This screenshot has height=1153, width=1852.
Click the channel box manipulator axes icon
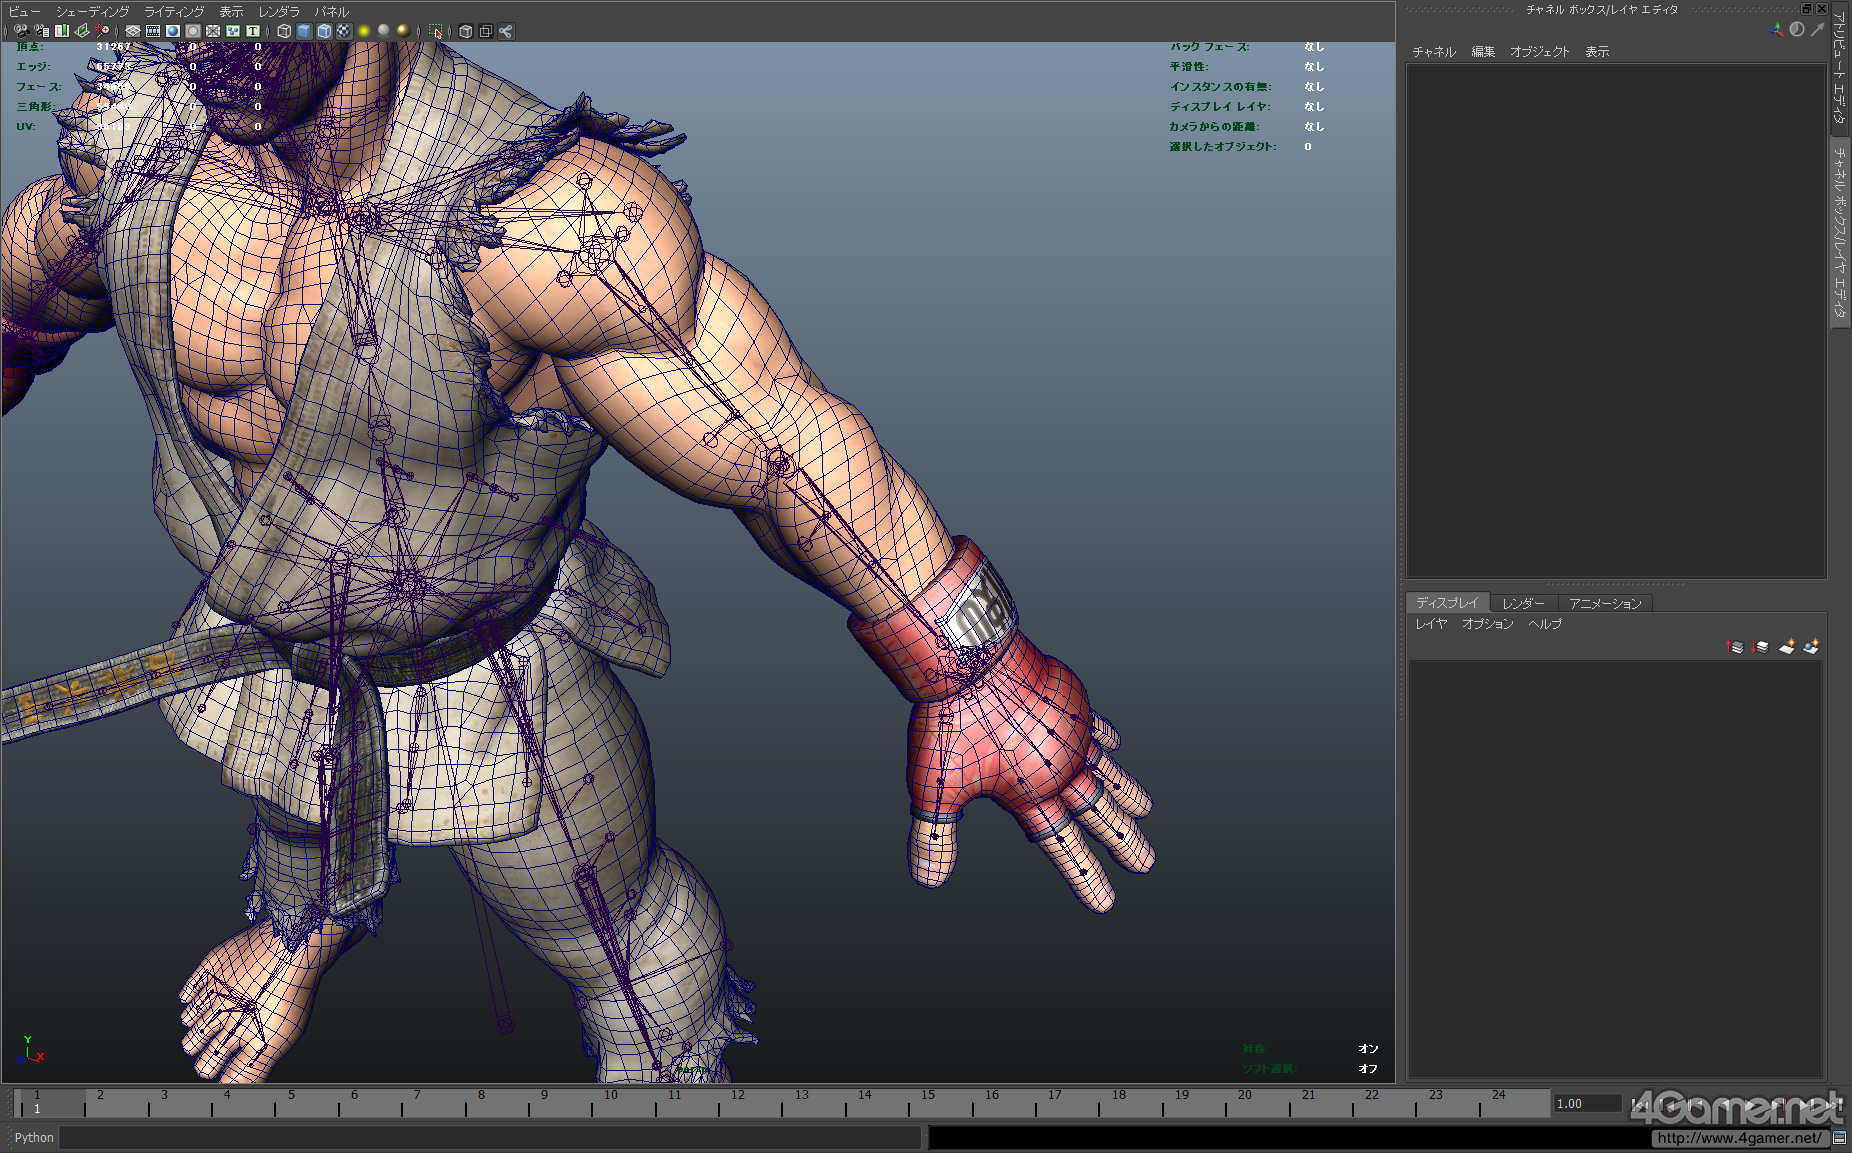1776,30
